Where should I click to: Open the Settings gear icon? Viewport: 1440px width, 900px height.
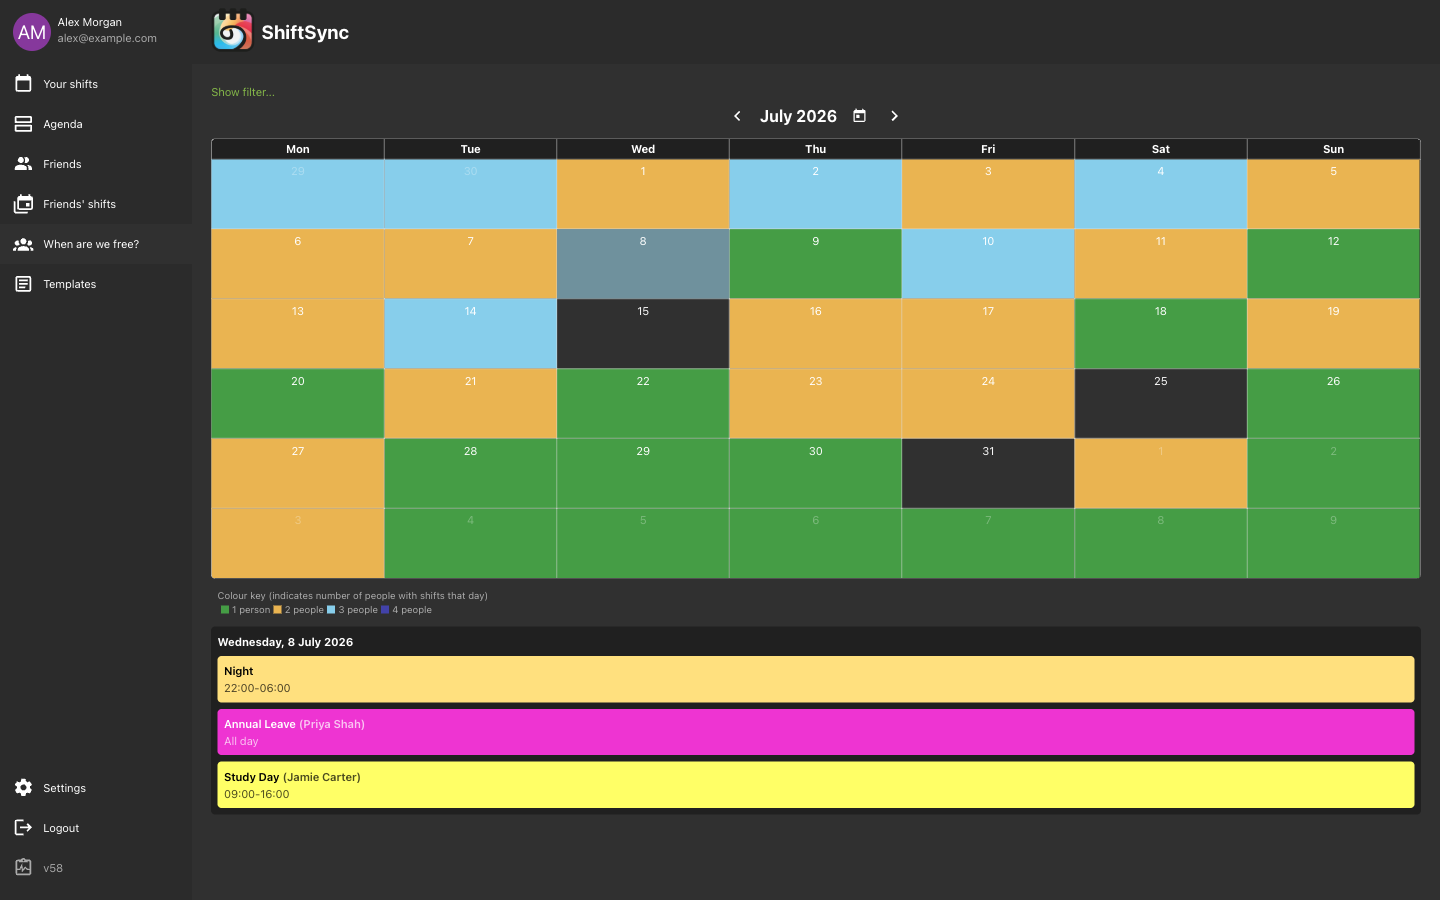pyautogui.click(x=23, y=788)
